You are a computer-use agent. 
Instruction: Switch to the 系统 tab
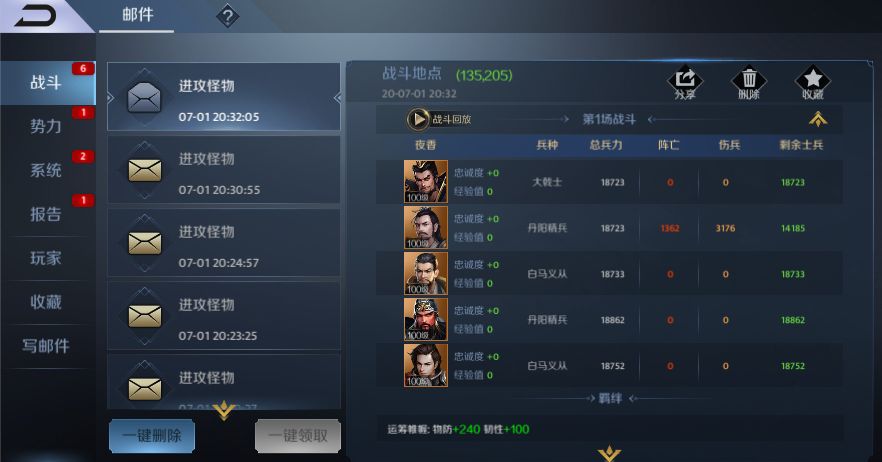[x=46, y=171]
